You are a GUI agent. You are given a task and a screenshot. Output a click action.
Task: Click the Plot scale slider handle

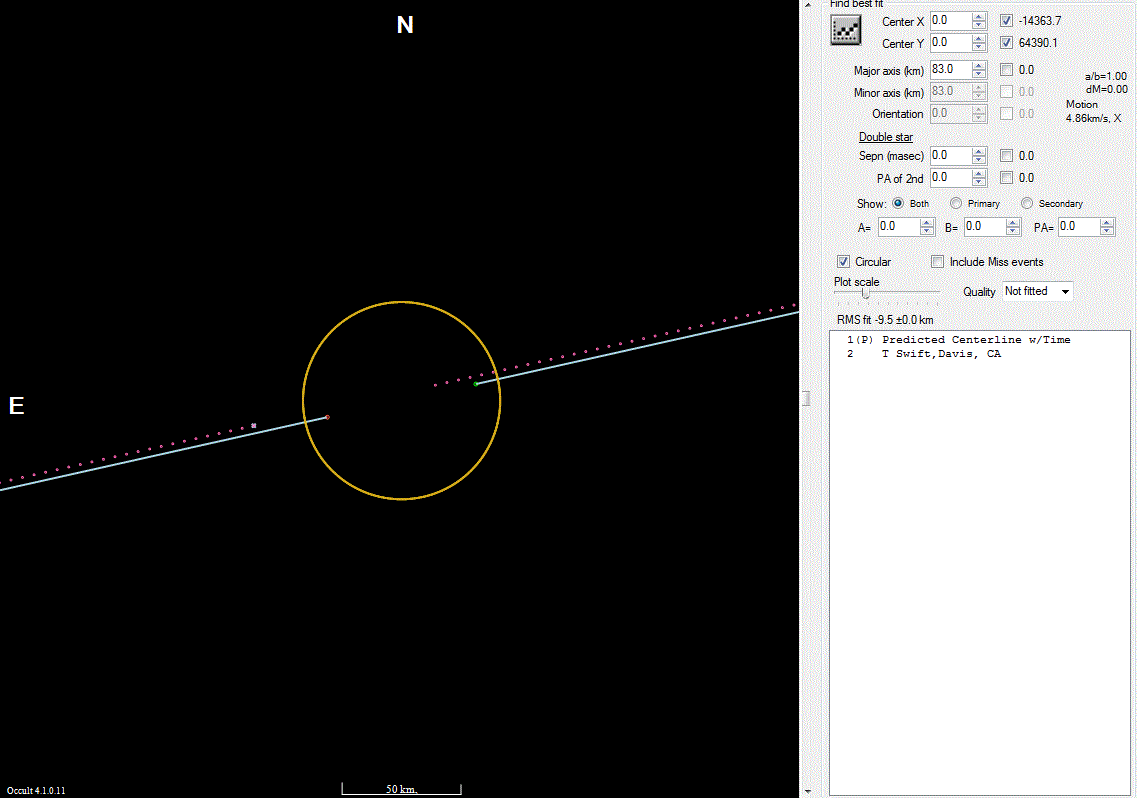coord(865,292)
